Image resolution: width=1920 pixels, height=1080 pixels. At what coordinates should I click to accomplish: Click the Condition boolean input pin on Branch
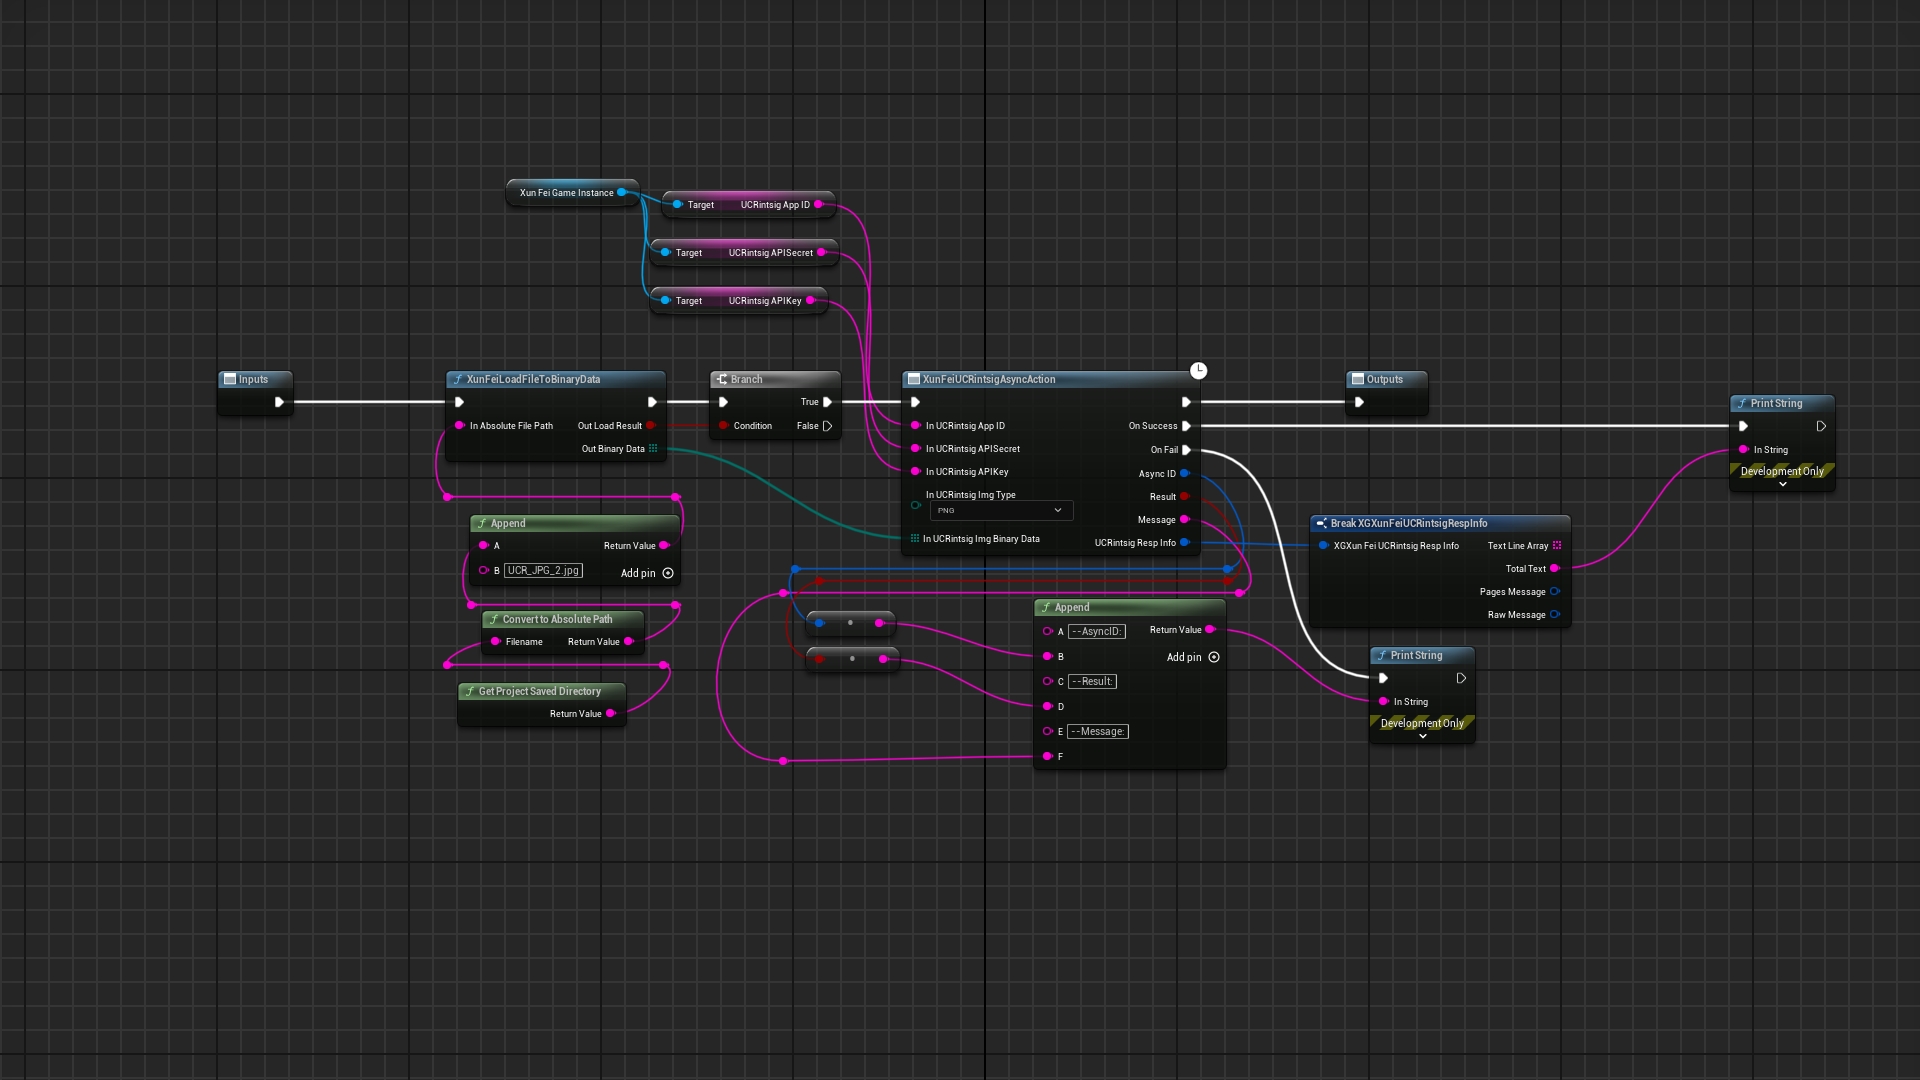click(x=723, y=426)
